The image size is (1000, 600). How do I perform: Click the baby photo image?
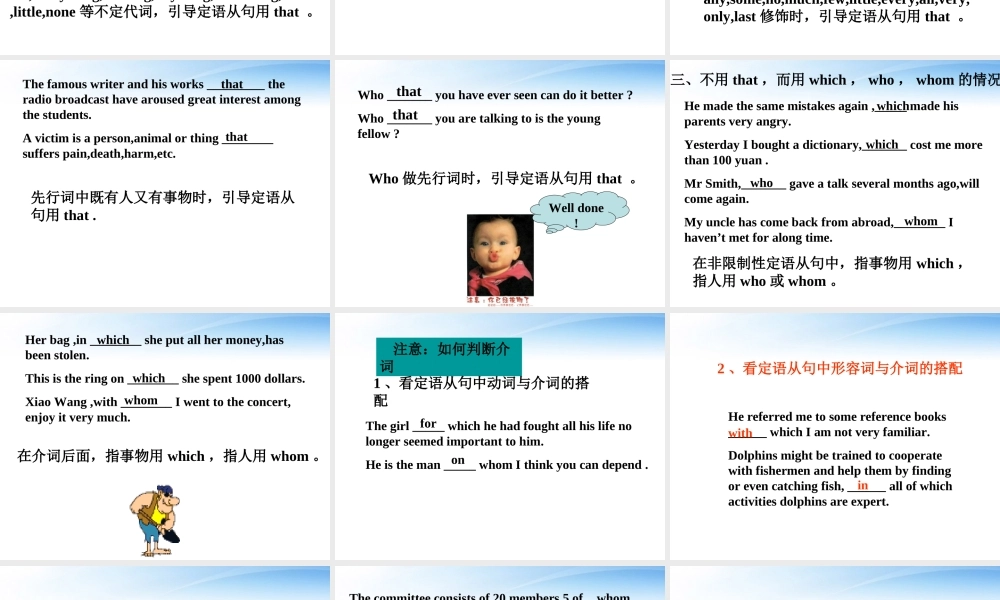[x=500, y=255]
